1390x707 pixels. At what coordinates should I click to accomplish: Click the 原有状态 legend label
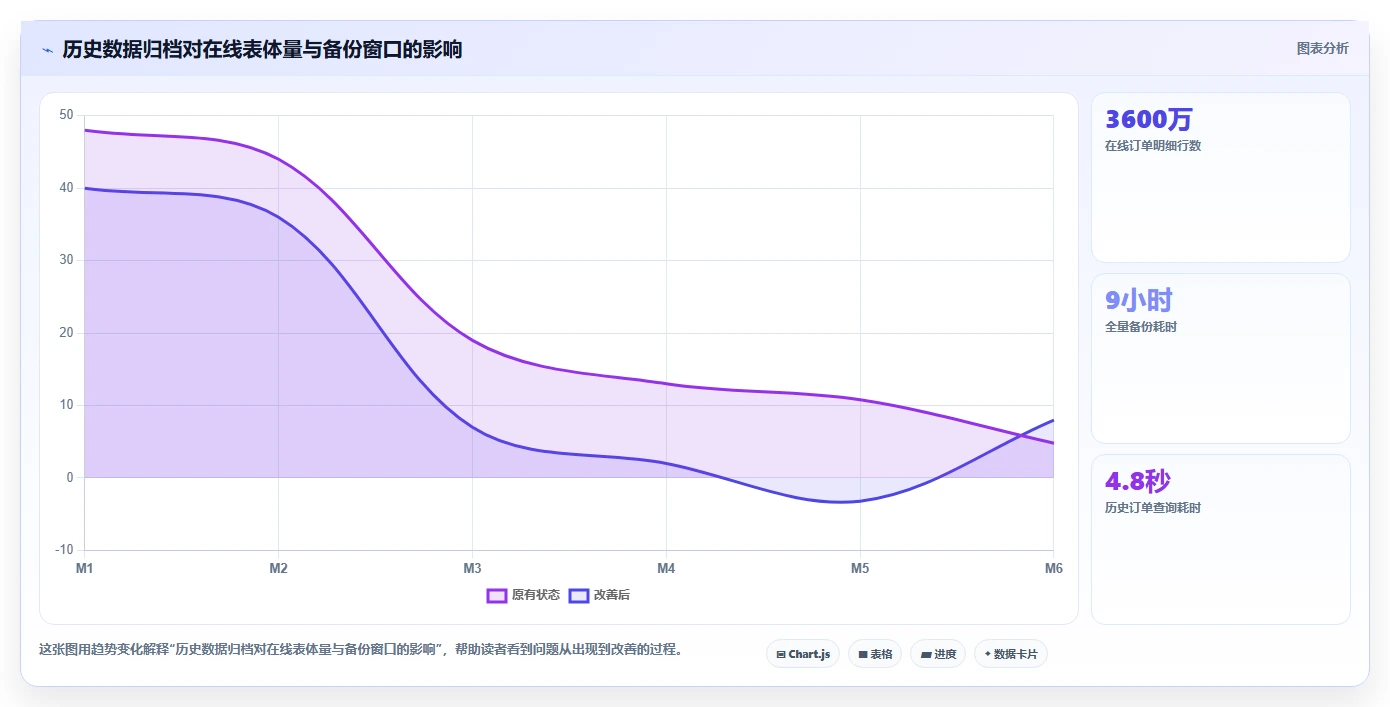536,595
